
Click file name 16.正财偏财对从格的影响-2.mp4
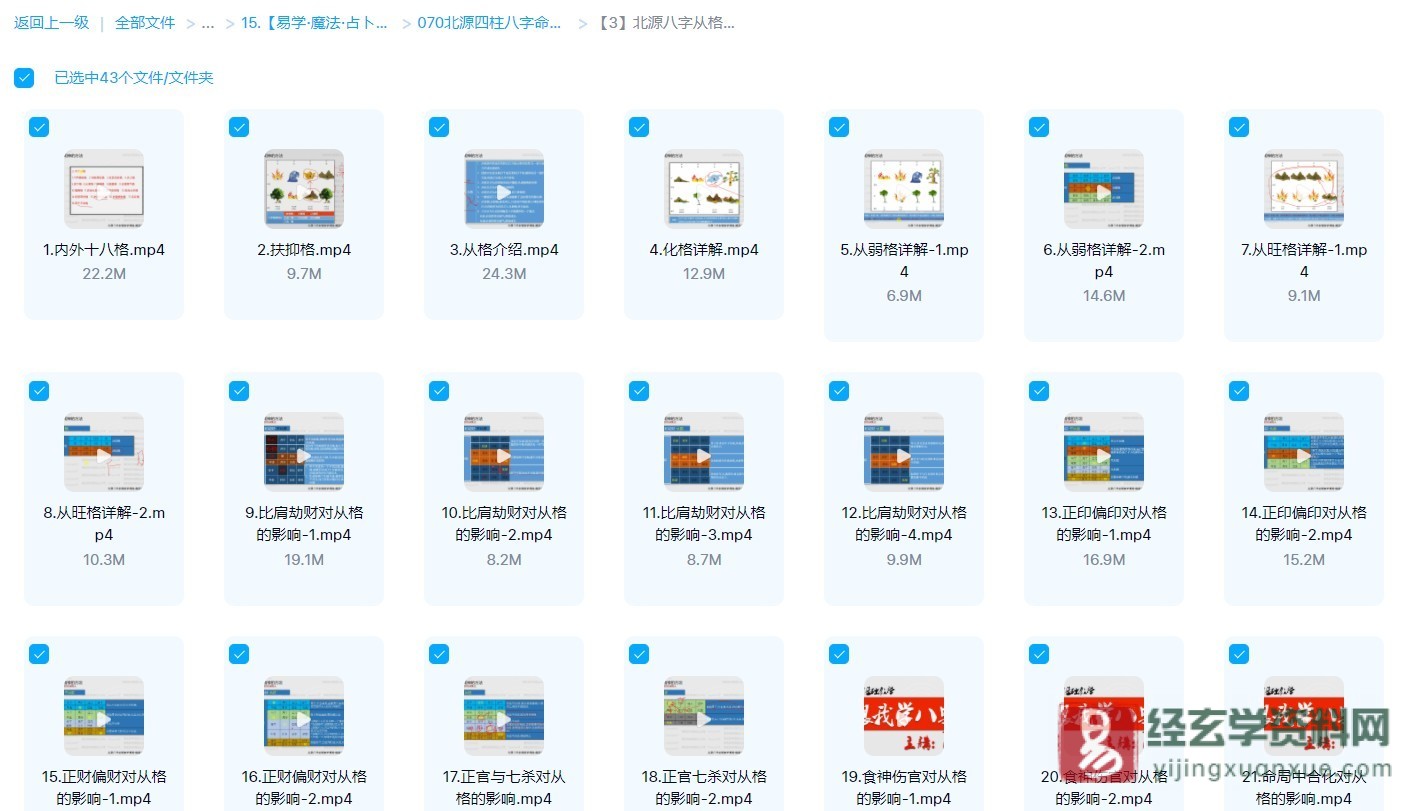click(304, 787)
